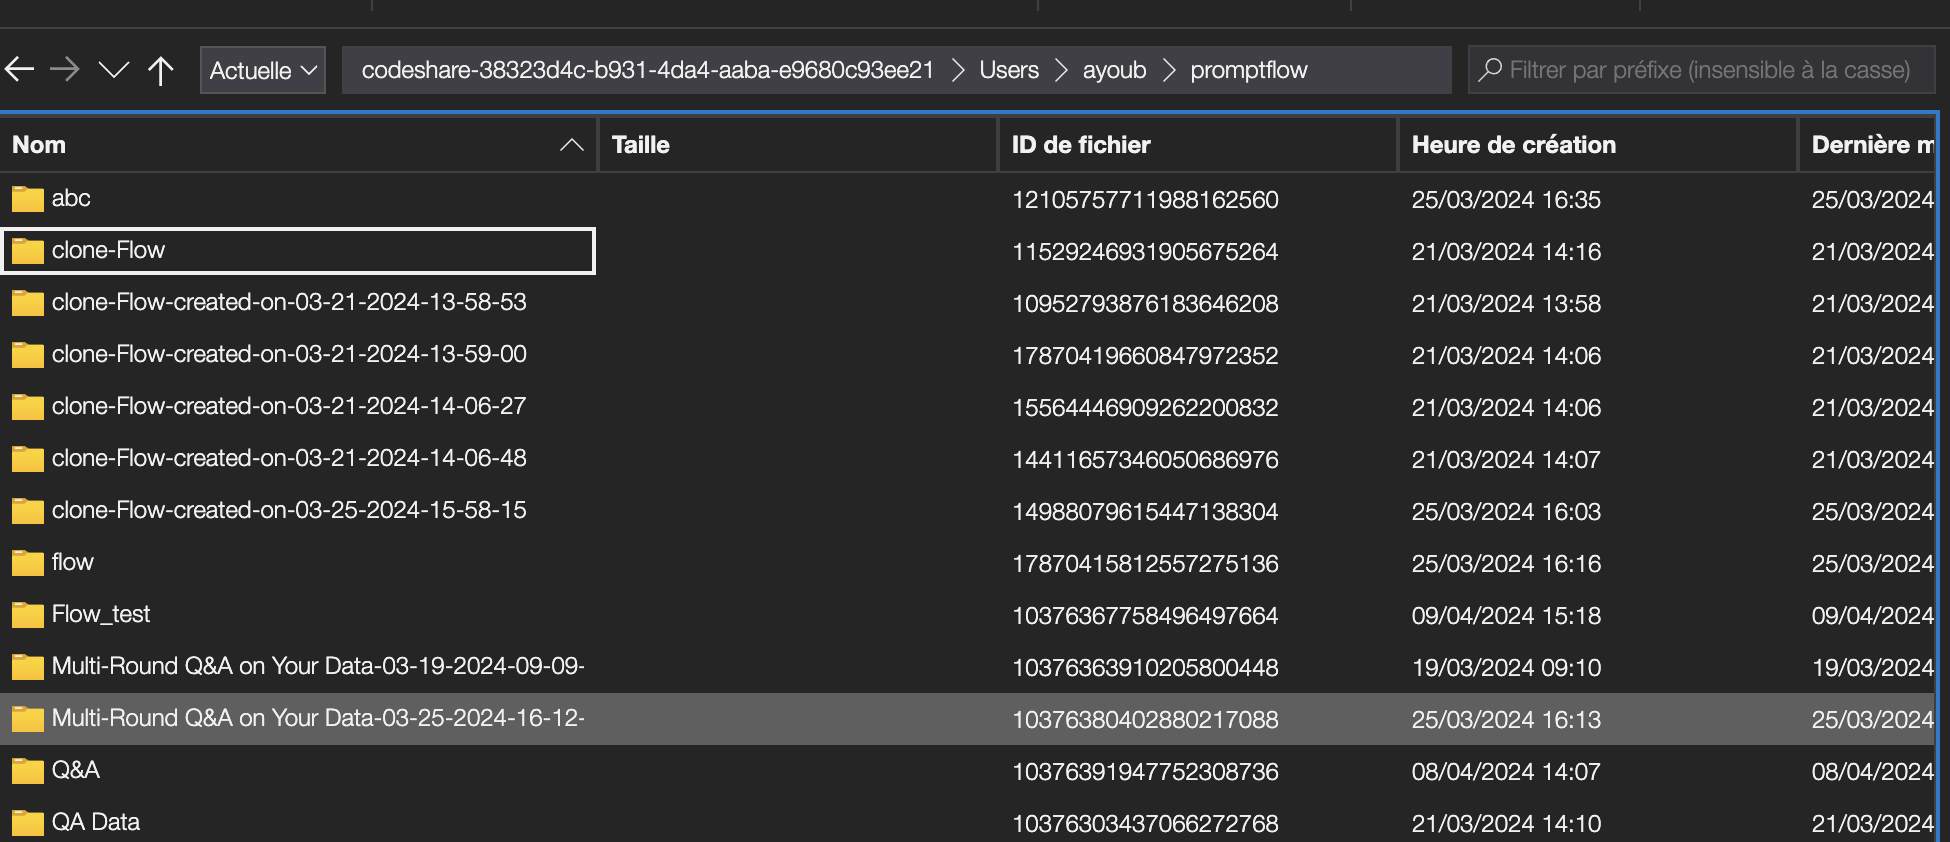Click the codeshare breadcrumb segment
This screenshot has height=842, width=1950.
[648, 70]
